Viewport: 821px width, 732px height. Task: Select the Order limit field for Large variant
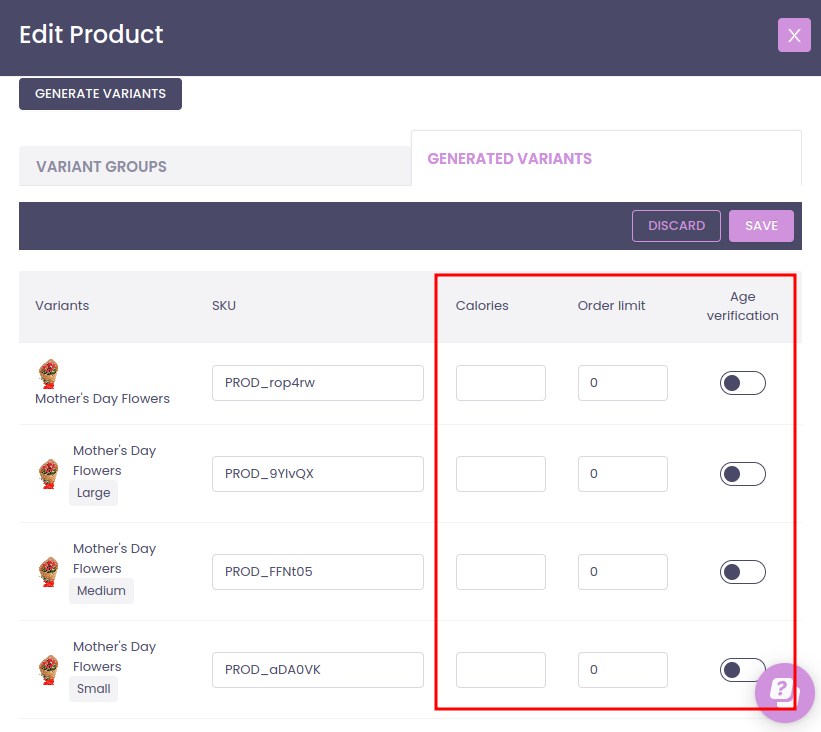tap(622, 474)
